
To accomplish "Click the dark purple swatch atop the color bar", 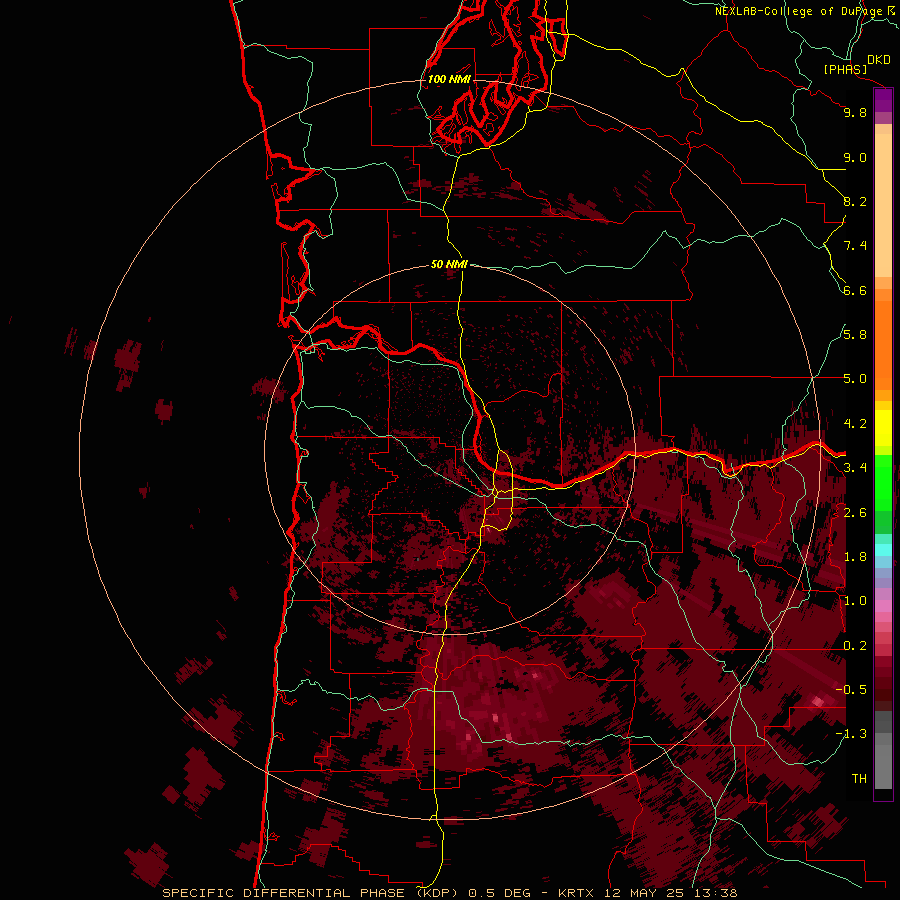I will pos(883,100).
